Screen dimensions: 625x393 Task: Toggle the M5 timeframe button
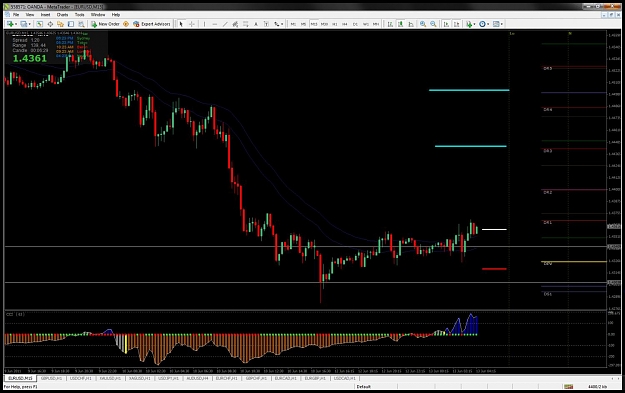303,24
